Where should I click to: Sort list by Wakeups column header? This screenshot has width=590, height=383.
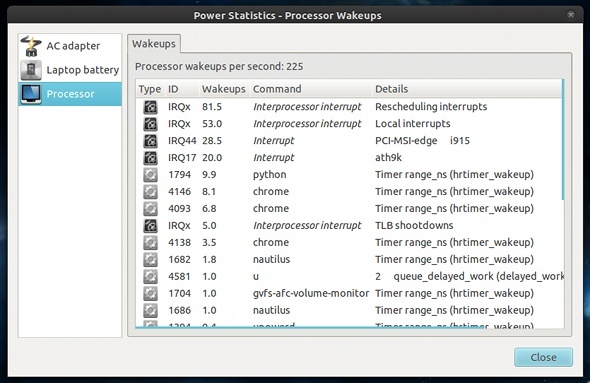tap(224, 89)
